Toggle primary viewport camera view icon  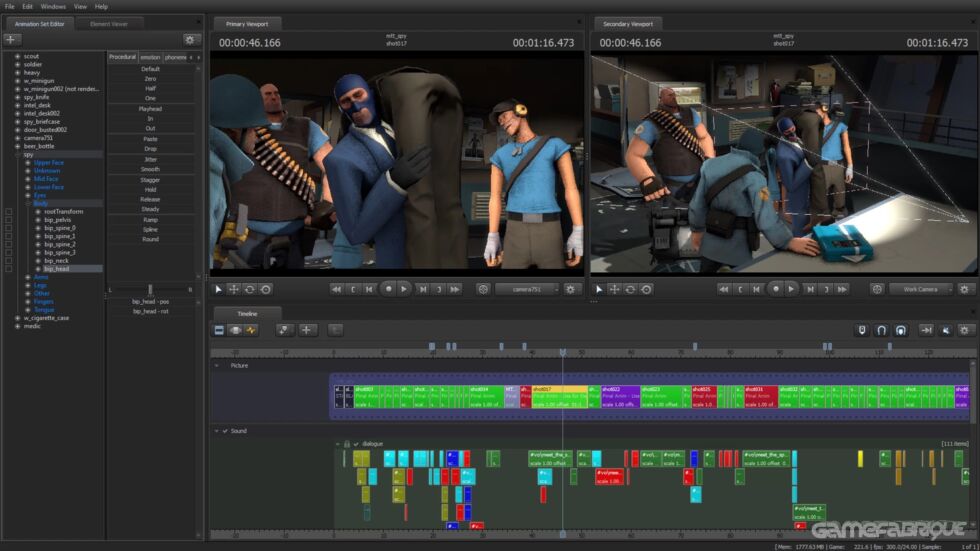pos(483,289)
